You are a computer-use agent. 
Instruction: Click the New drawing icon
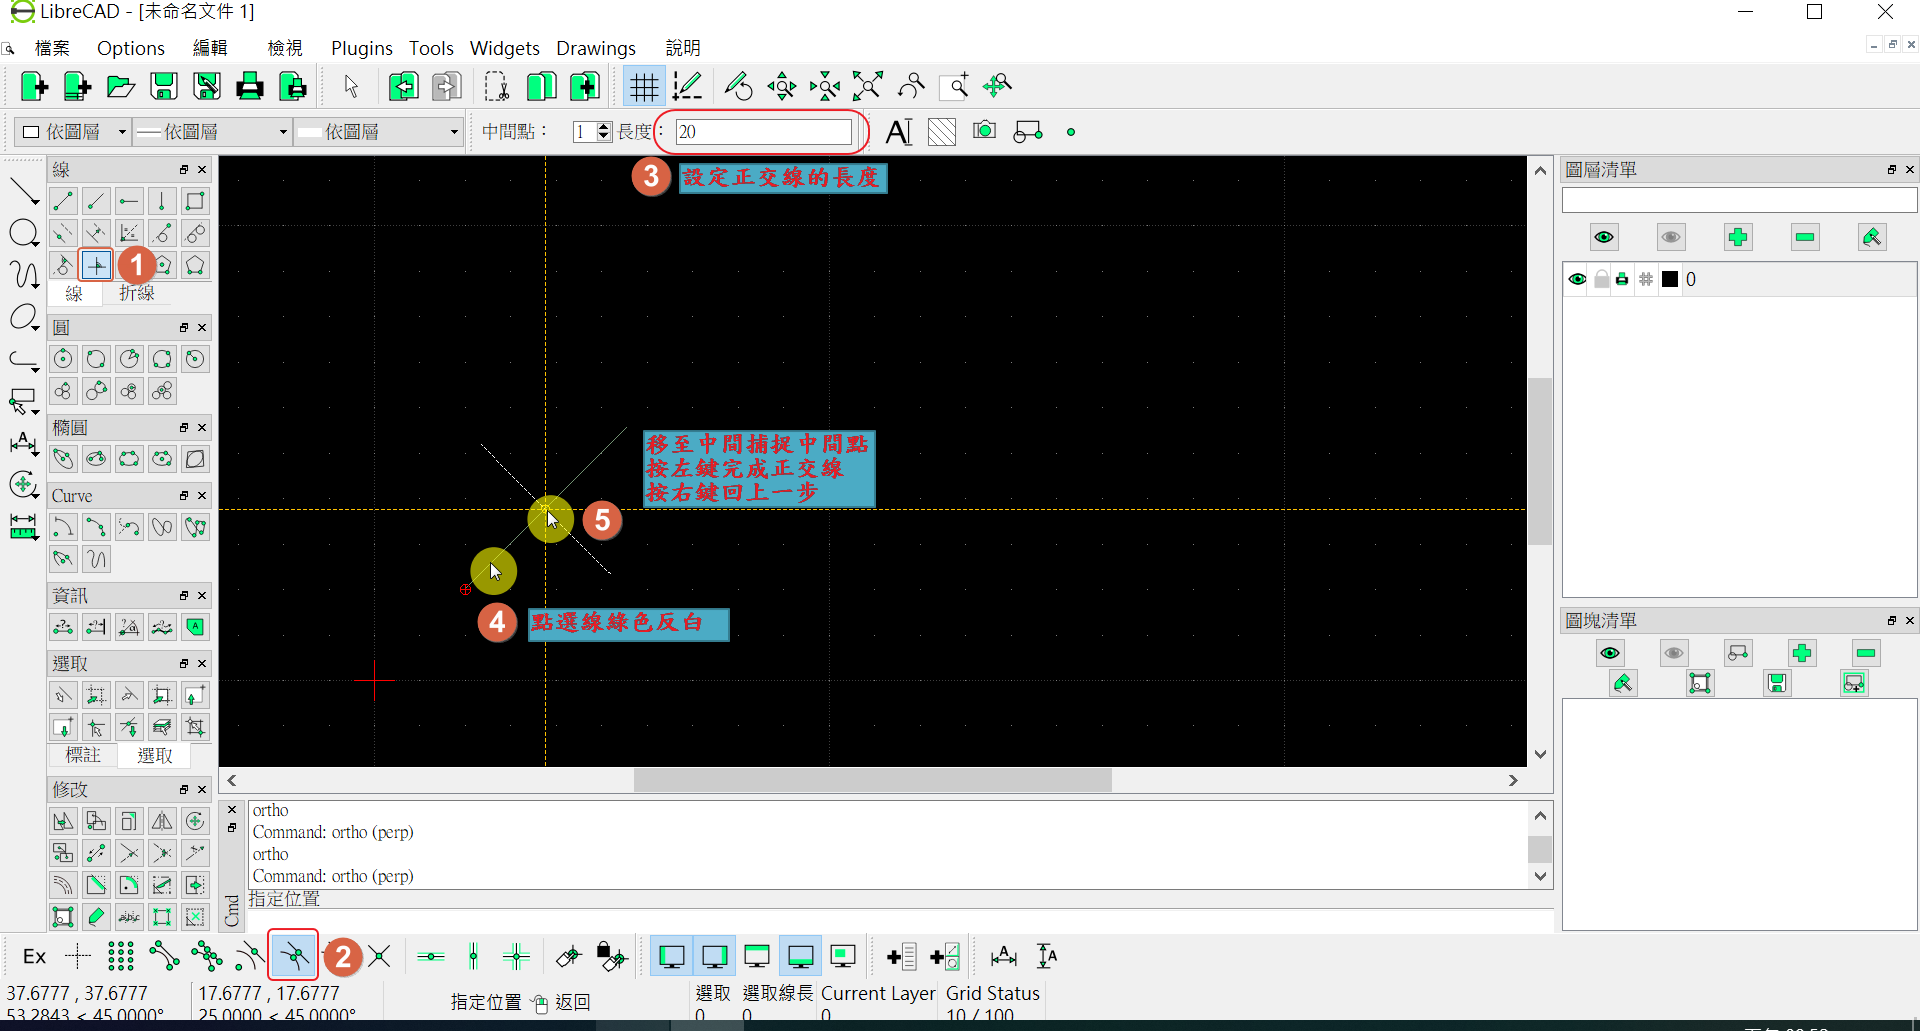coord(35,87)
